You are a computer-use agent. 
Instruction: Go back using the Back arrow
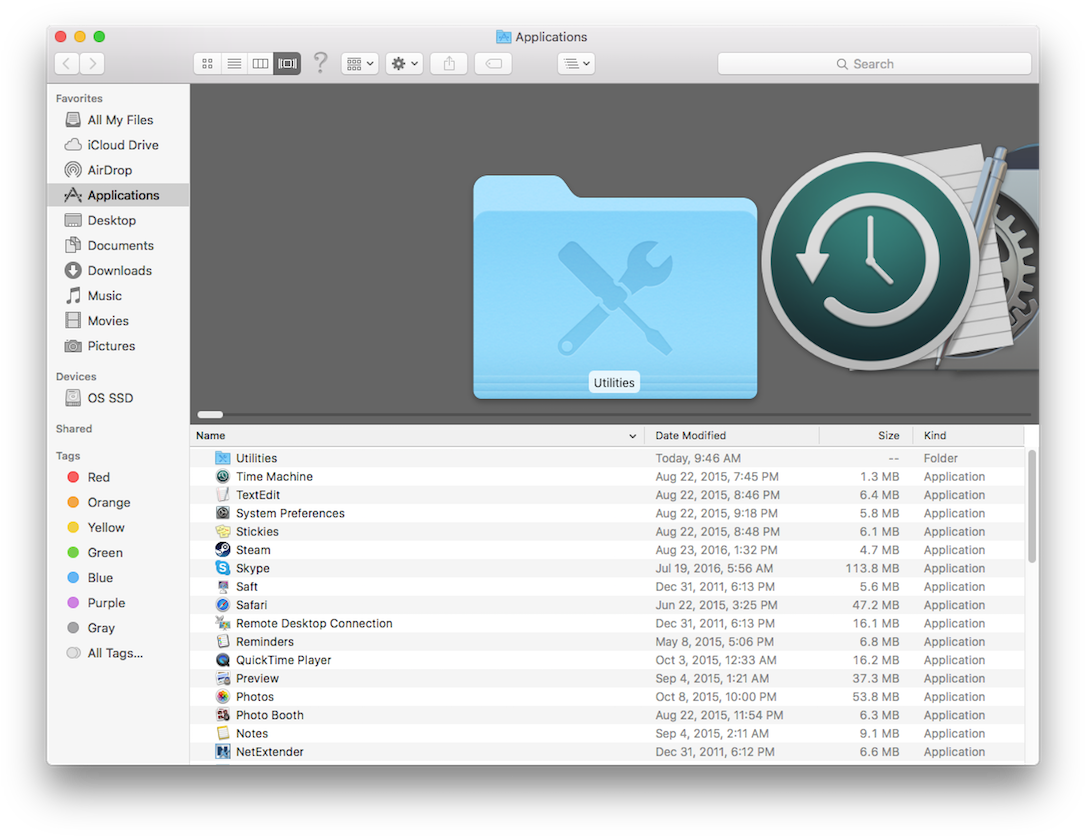(x=65, y=63)
